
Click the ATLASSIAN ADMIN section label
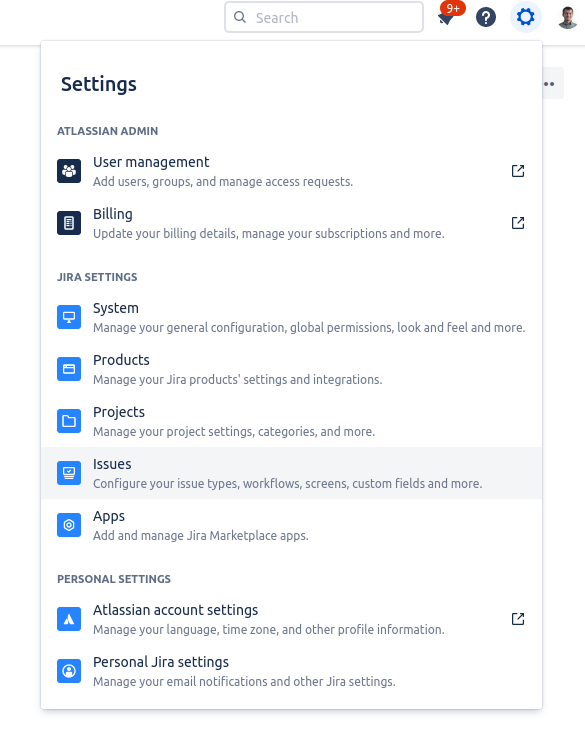pyautogui.click(x=107, y=131)
